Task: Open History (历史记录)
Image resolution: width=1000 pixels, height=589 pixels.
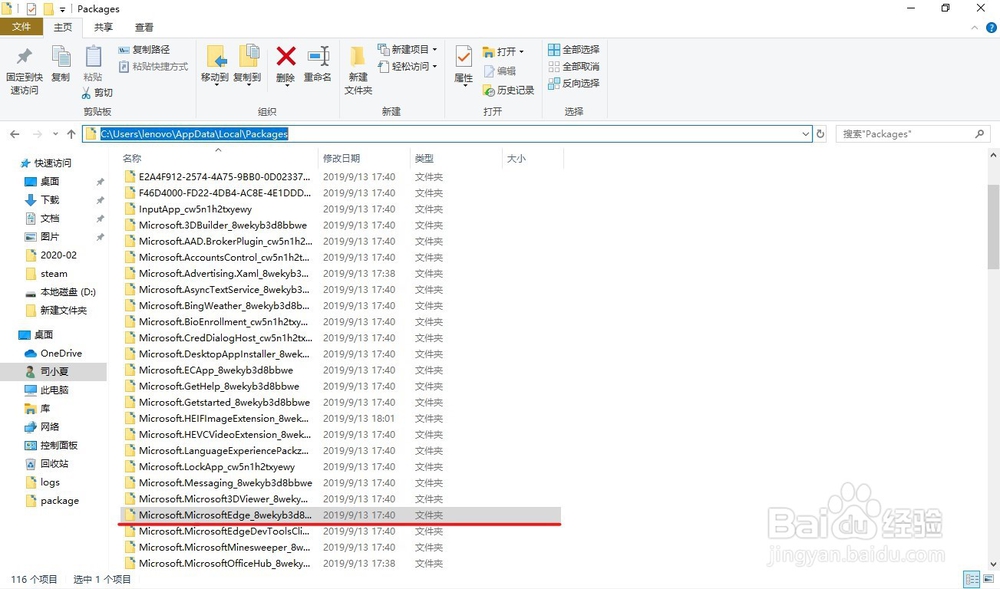Action: [508, 91]
